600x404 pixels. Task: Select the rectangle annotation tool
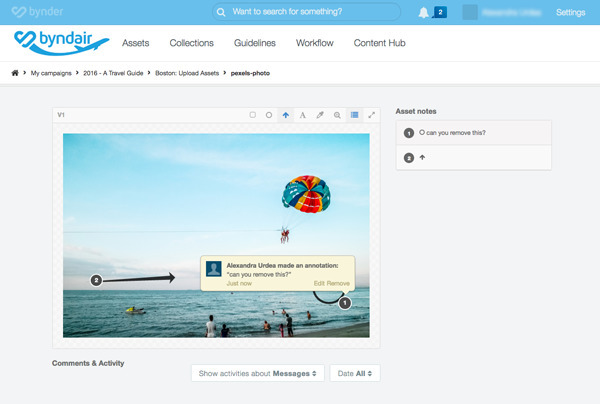point(253,115)
